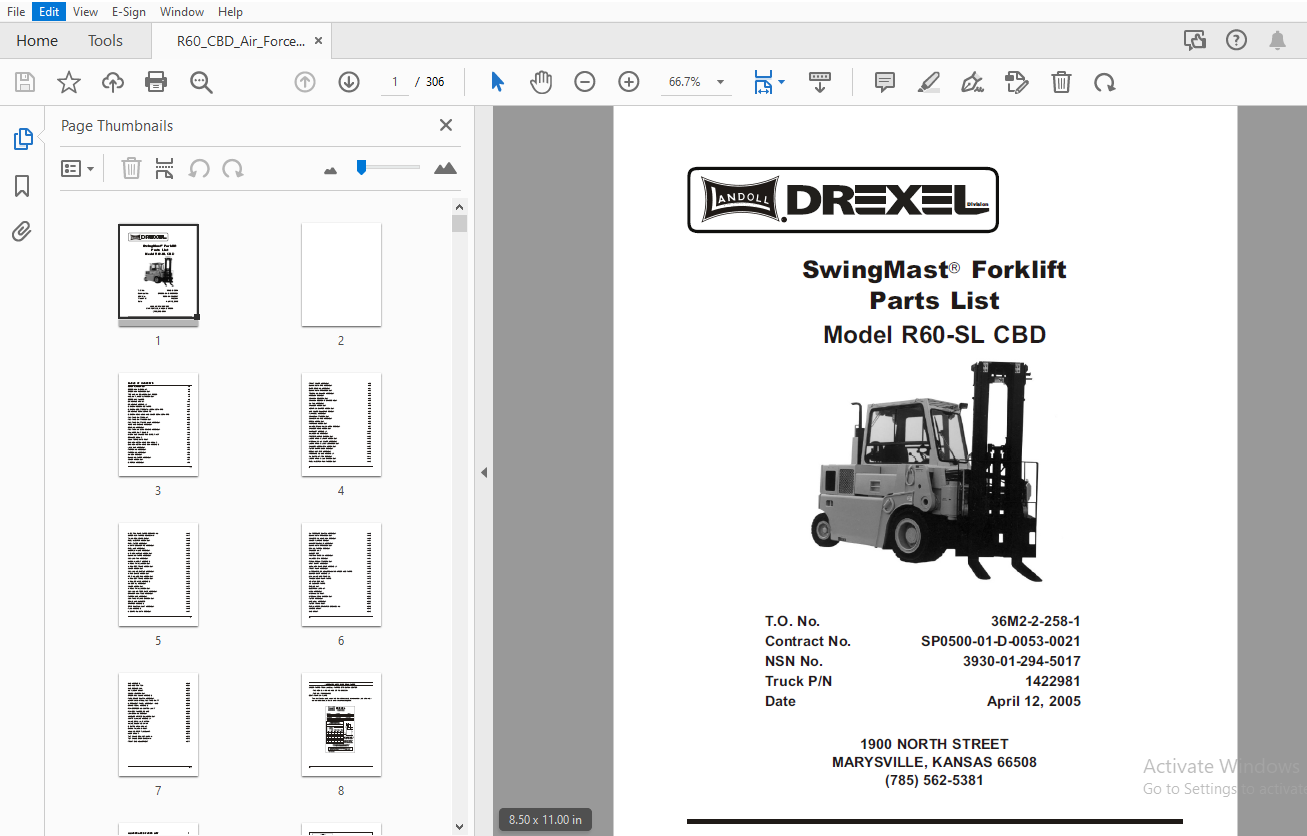This screenshot has height=836, width=1307.
Task: Open fit page options
Action: 768,82
